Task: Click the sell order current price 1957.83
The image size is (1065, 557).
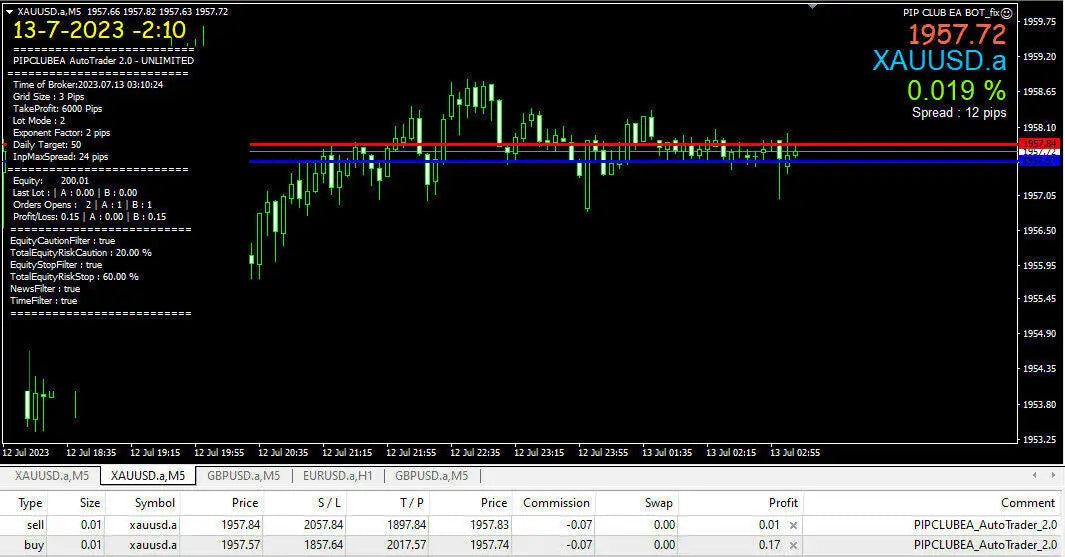Action: (489, 525)
